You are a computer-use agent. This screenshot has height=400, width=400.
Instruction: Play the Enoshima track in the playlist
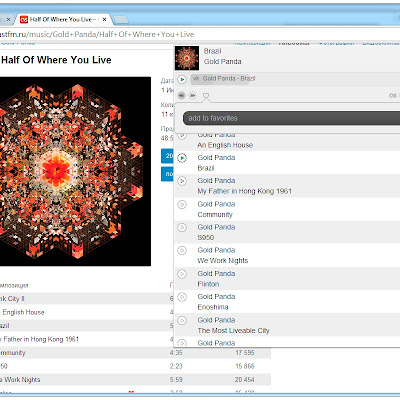[x=182, y=297]
